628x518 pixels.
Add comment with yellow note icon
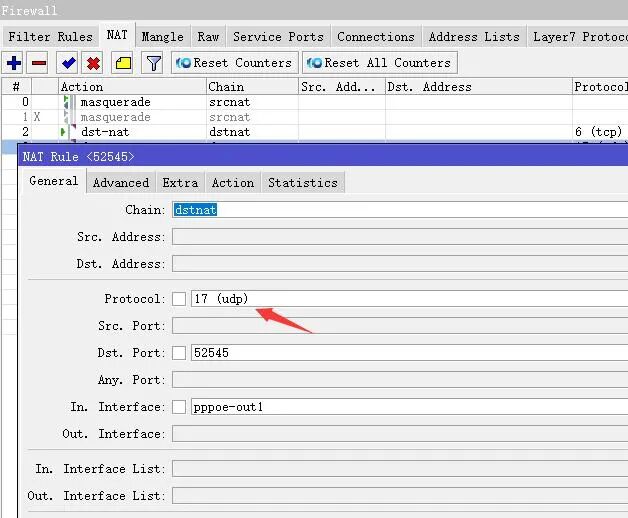tap(123, 63)
